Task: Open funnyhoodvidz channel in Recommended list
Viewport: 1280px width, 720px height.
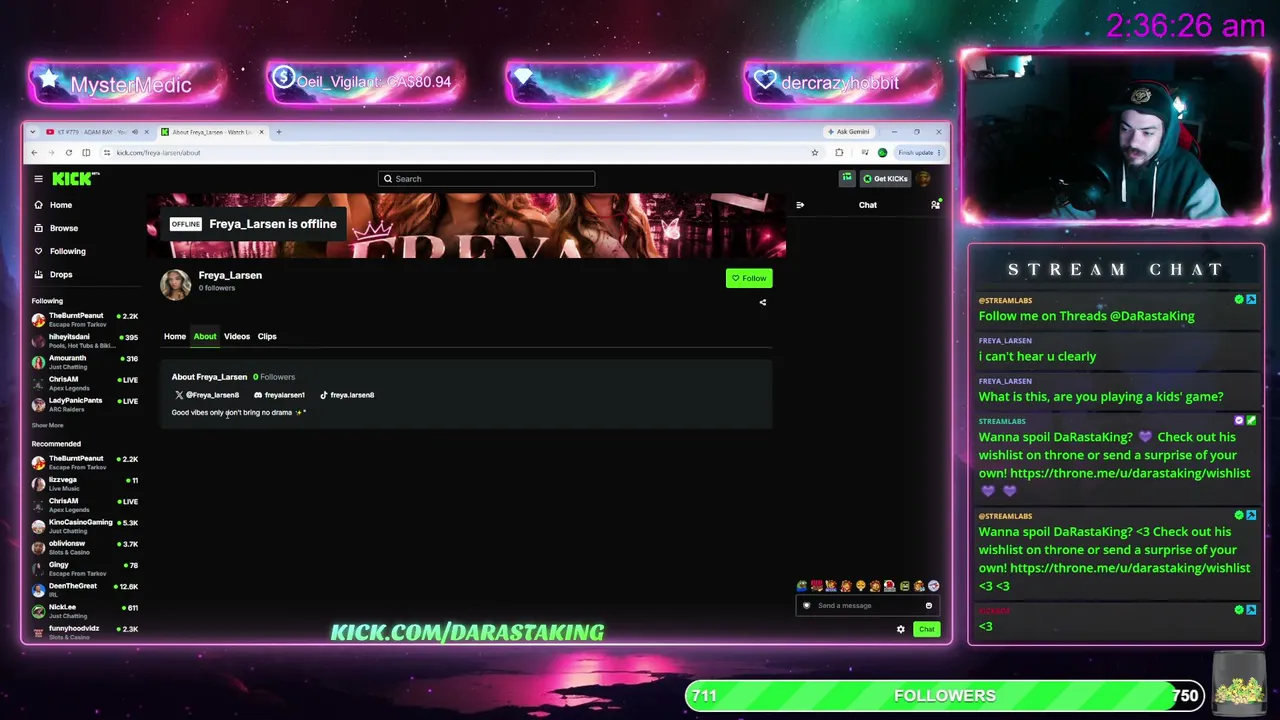Action: [x=85, y=632]
